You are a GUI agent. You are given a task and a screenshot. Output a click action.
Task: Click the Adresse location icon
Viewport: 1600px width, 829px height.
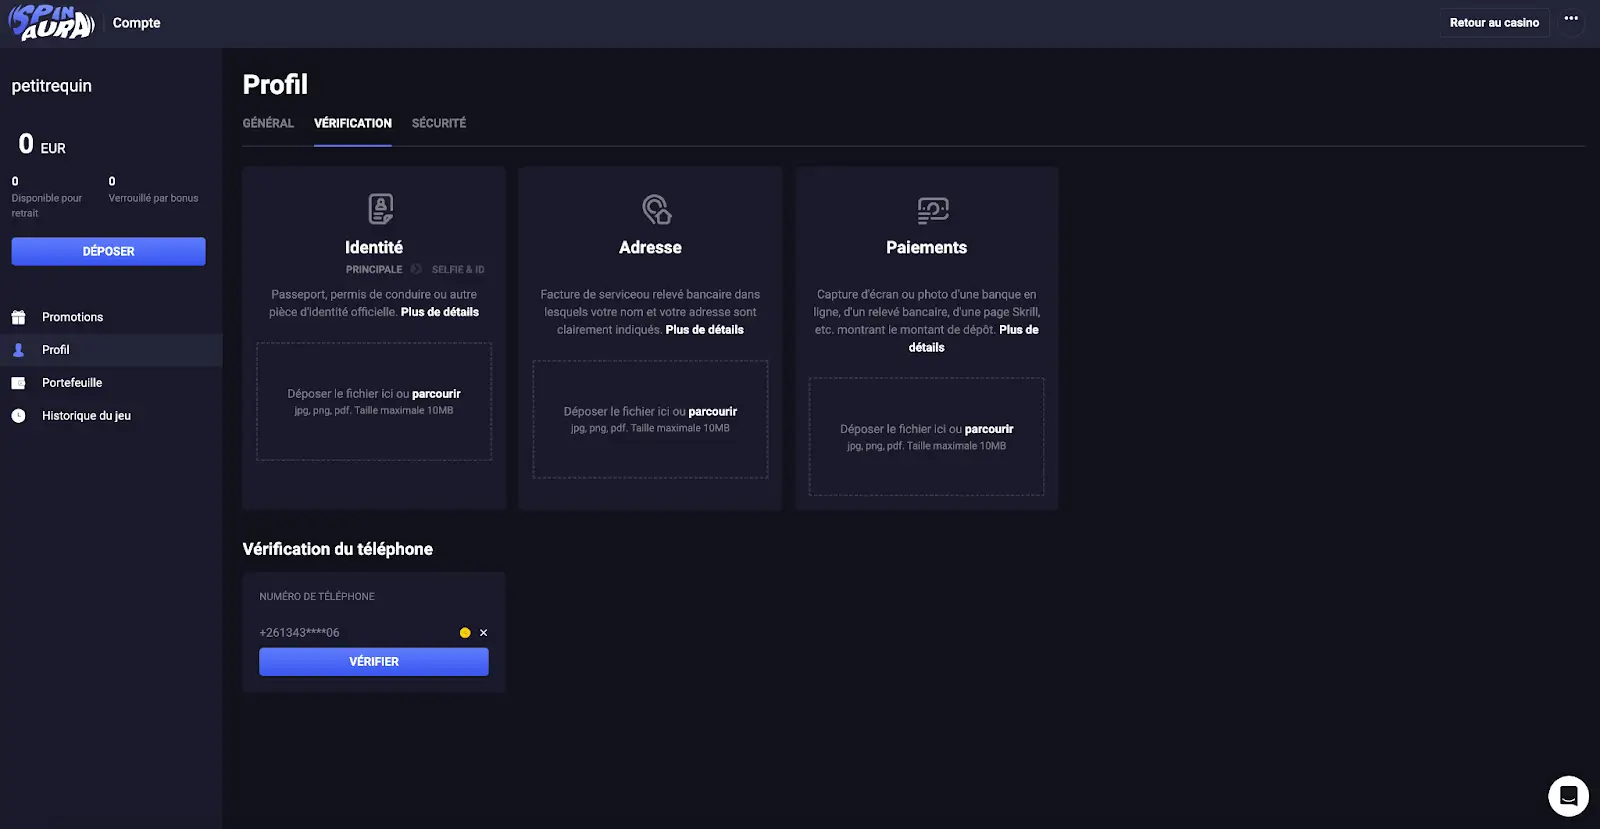coord(656,209)
